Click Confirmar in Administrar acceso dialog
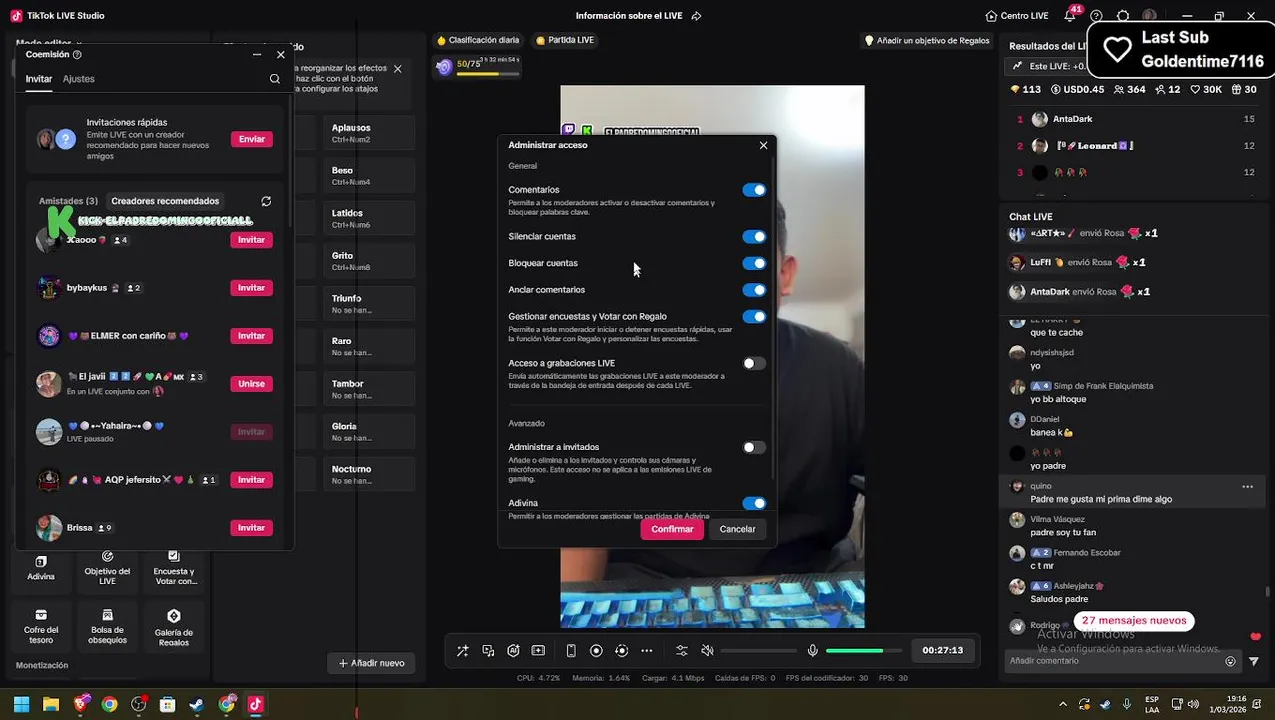The width and height of the screenshot is (1275, 720). (x=672, y=529)
